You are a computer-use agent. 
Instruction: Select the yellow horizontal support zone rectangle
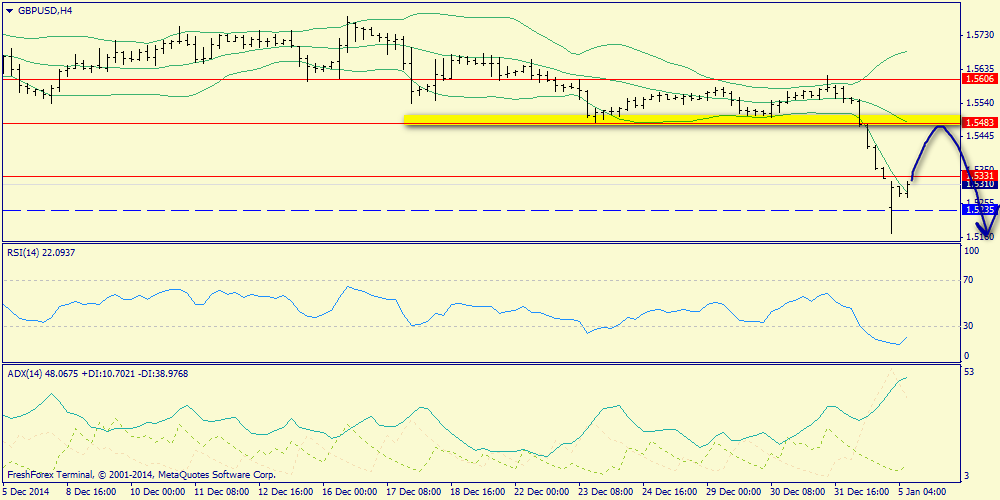(x=682, y=120)
